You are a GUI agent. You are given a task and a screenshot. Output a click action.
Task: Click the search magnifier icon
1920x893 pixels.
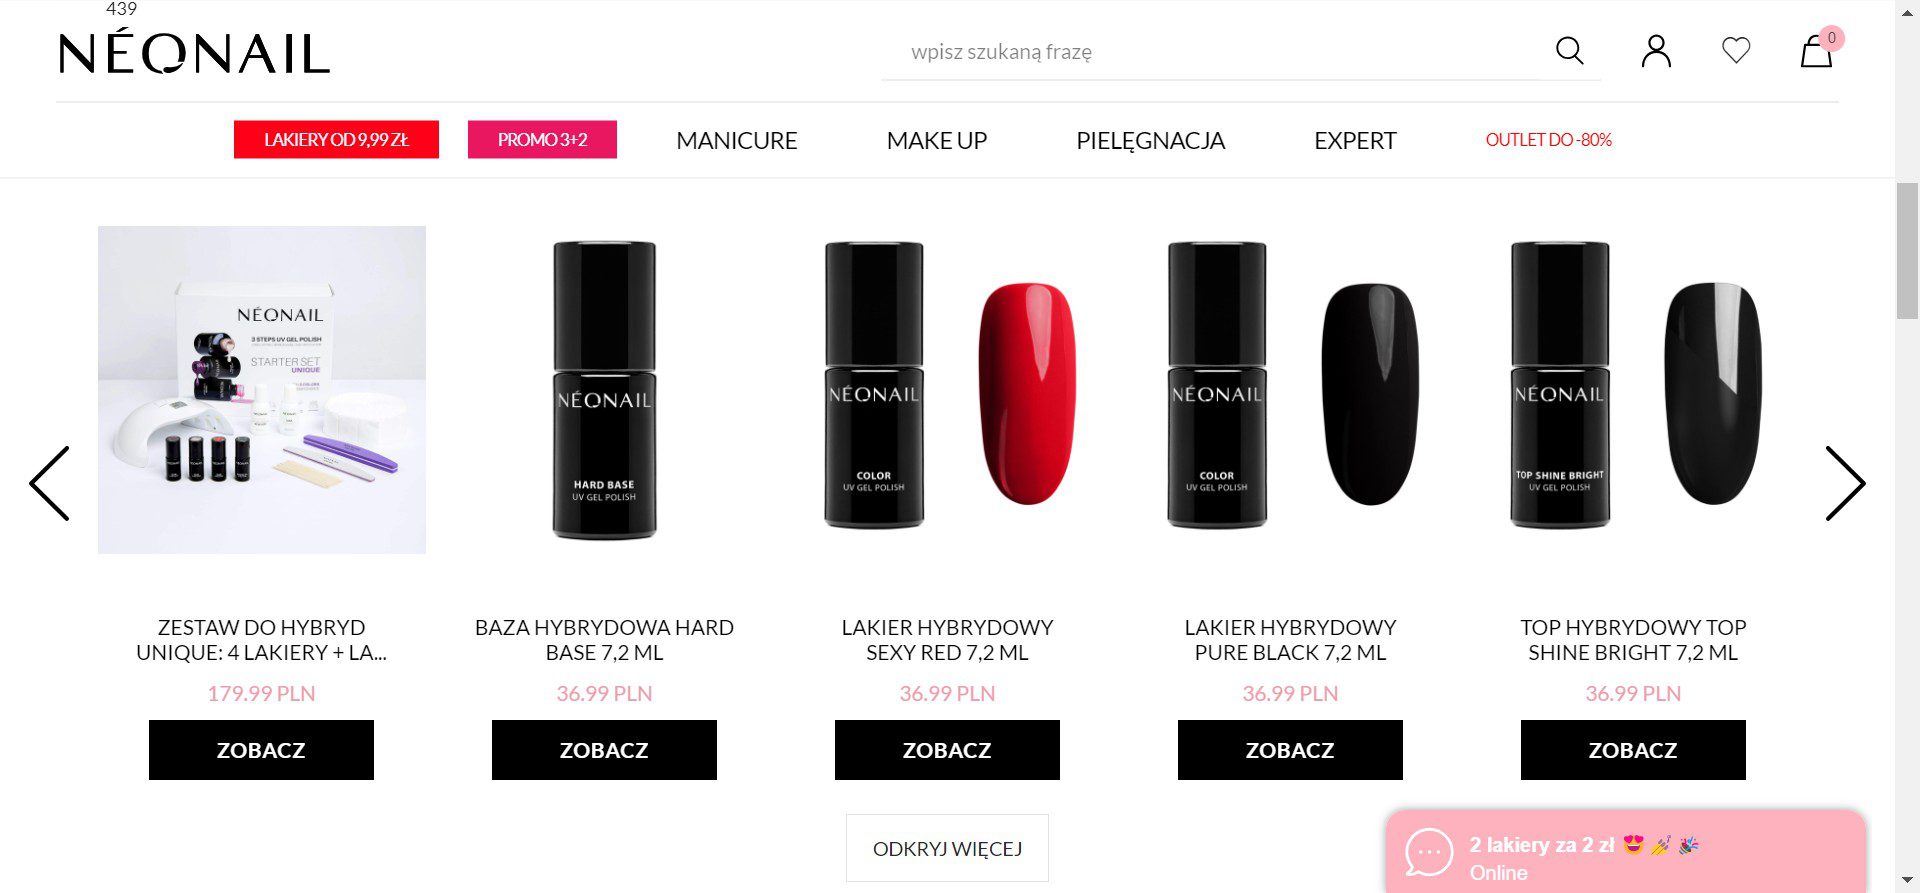coord(1569,51)
